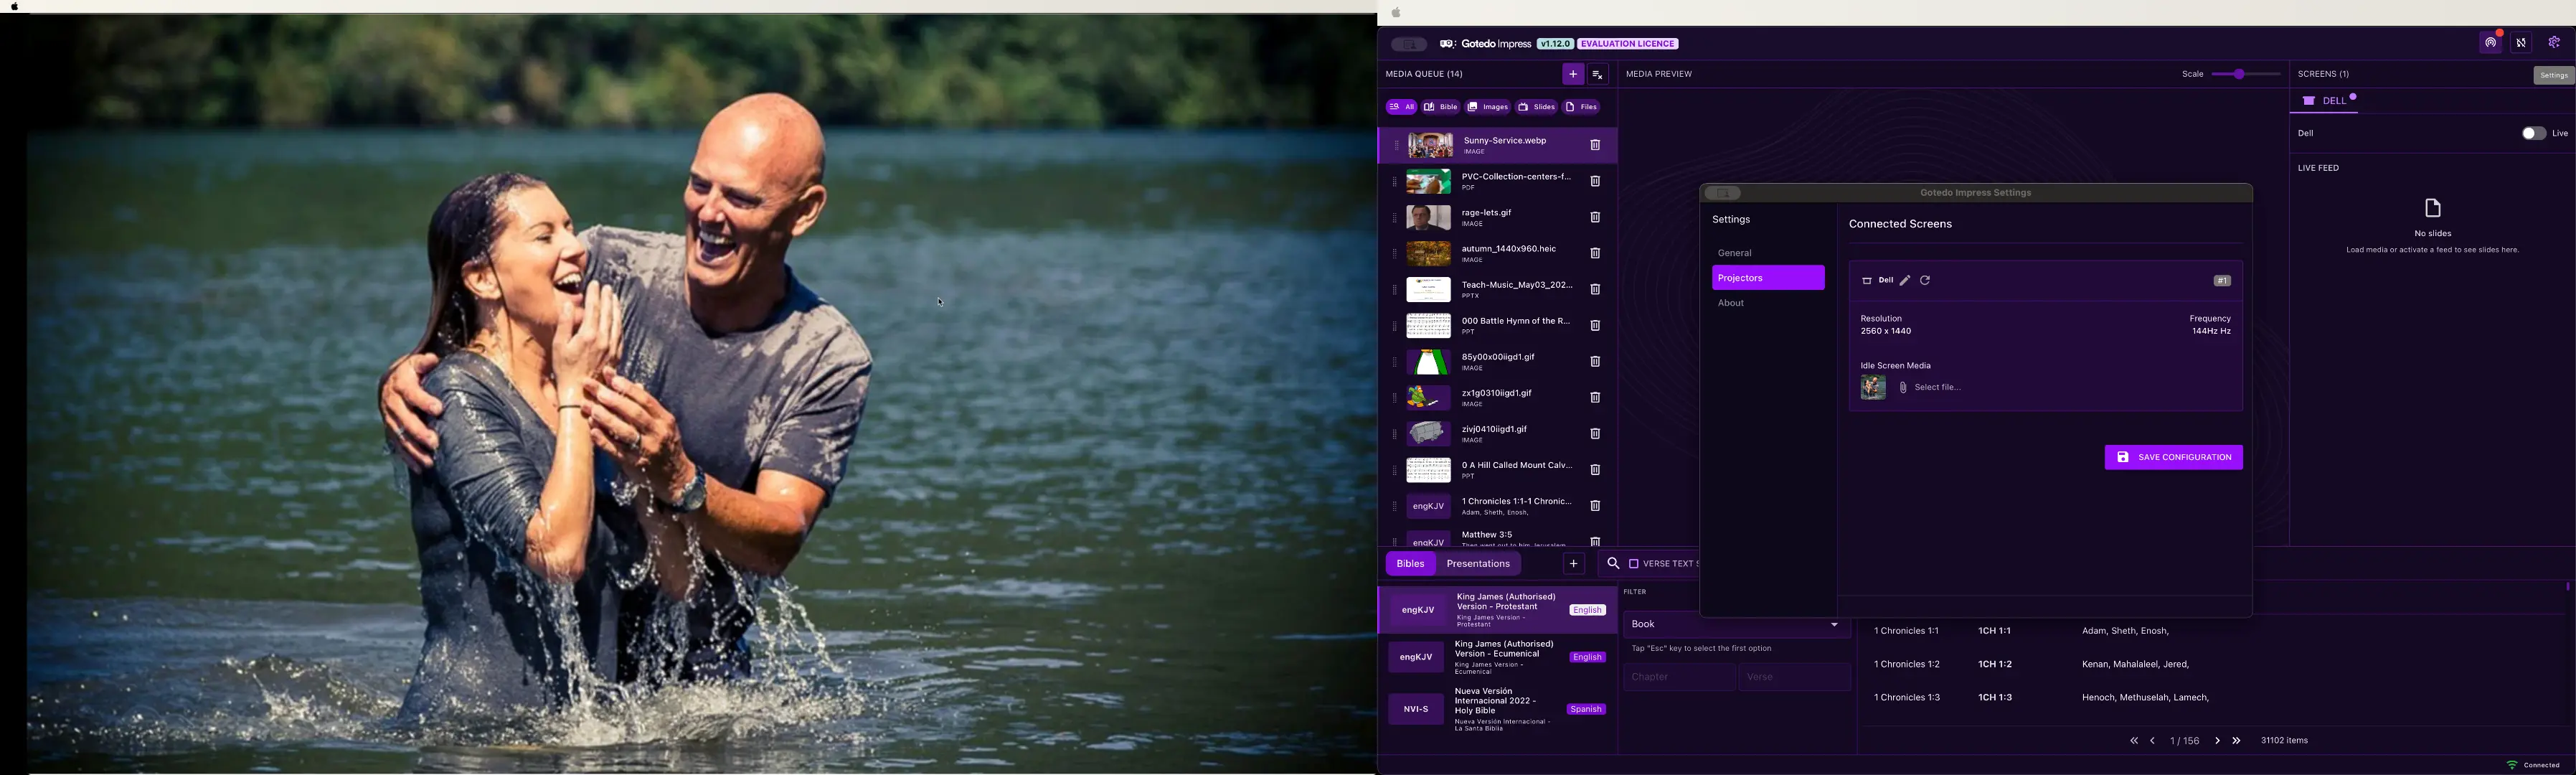This screenshot has width=2576, height=775.
Task: Switch to the Presentations tab
Action: tap(1478, 564)
